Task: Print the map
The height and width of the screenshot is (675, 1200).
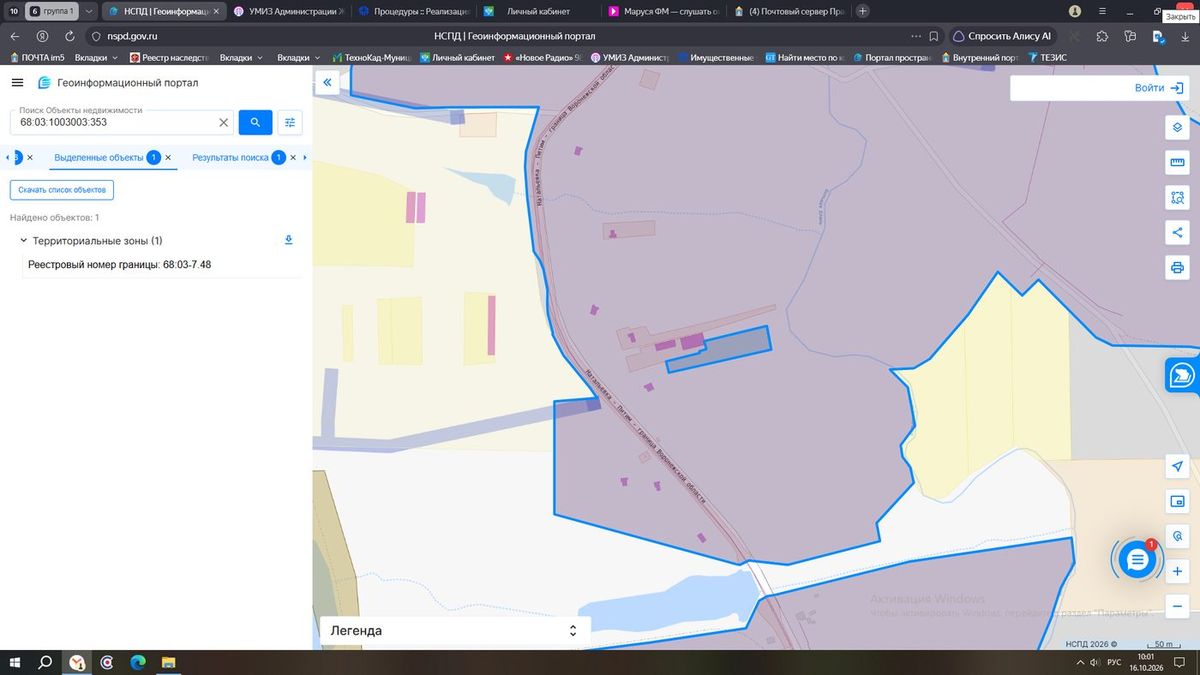Action: pyautogui.click(x=1177, y=268)
